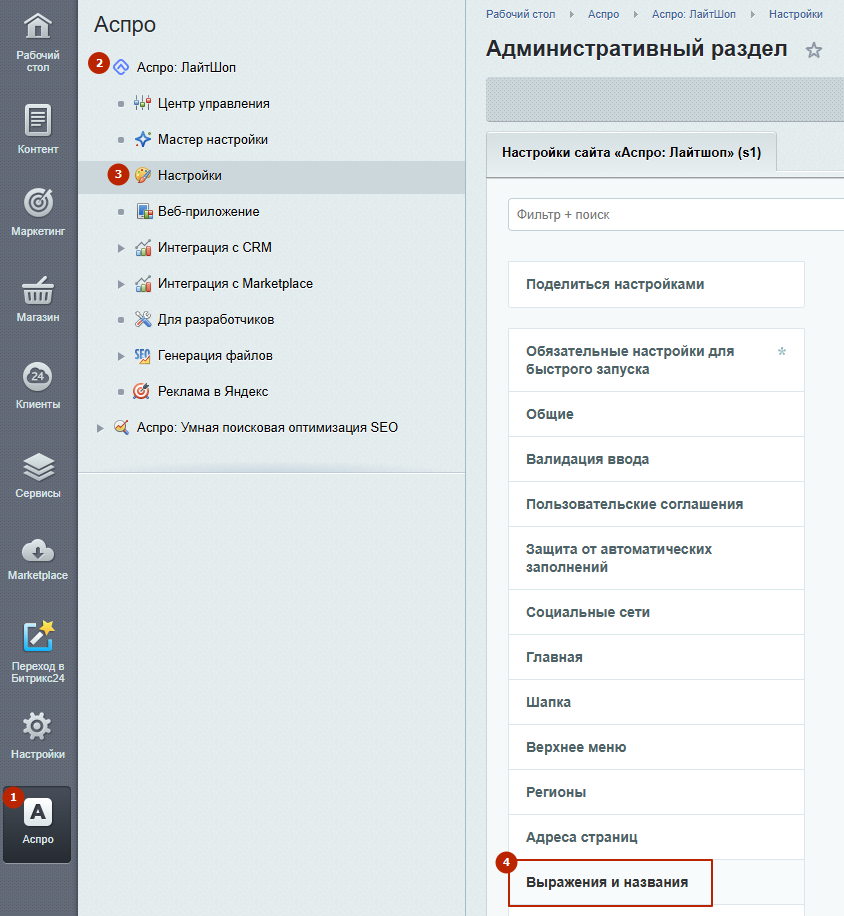Select the Общие settings section
This screenshot has height=916, width=844.
pyautogui.click(x=656, y=414)
